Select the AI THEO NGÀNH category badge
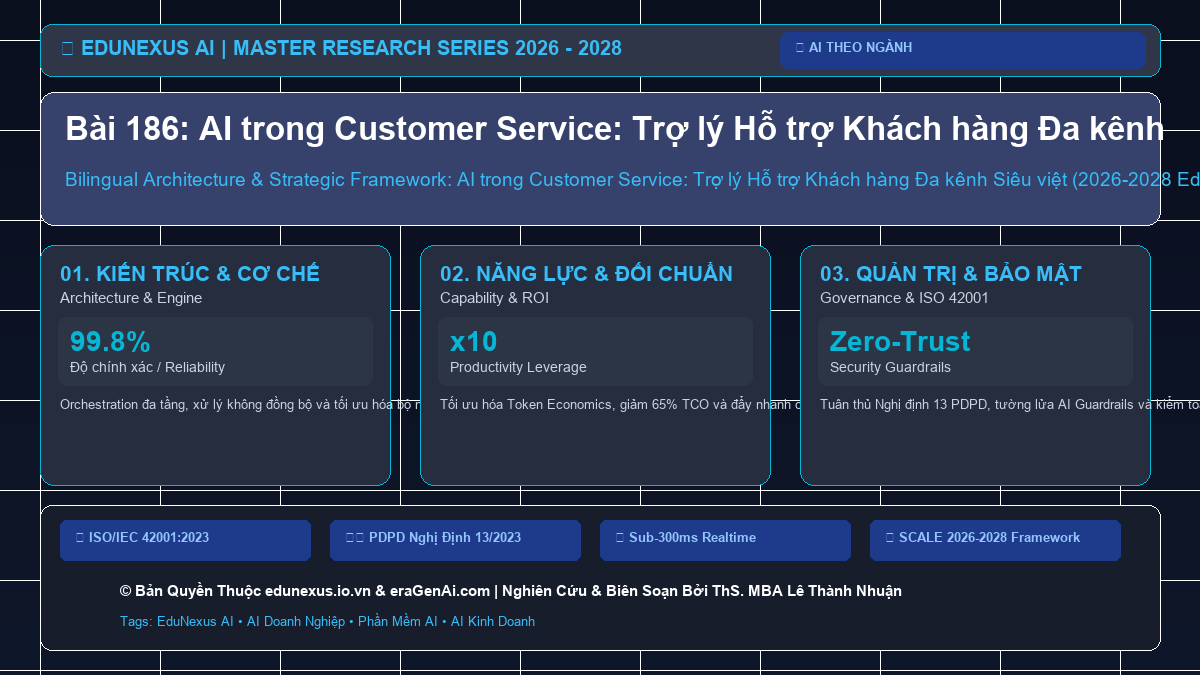This screenshot has width=1200, height=675. (963, 50)
